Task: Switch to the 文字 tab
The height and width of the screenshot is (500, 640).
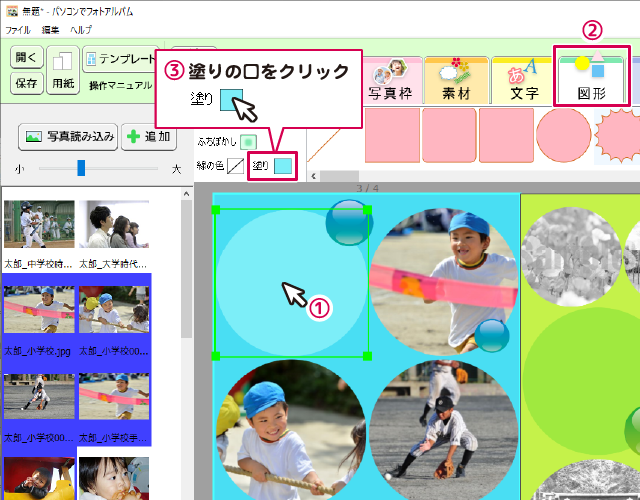Action: (524, 81)
